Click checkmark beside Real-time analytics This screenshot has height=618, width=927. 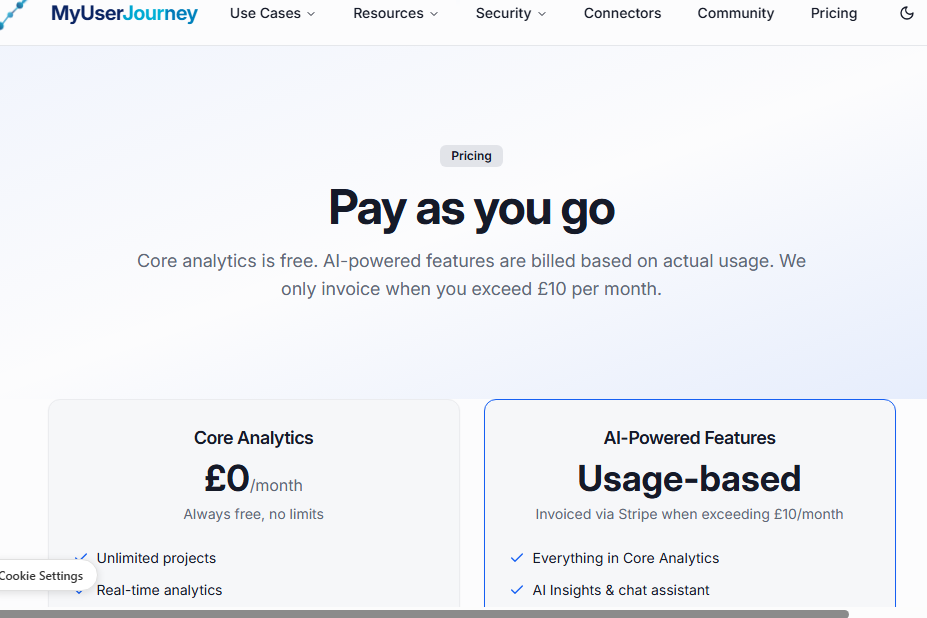pos(81,590)
